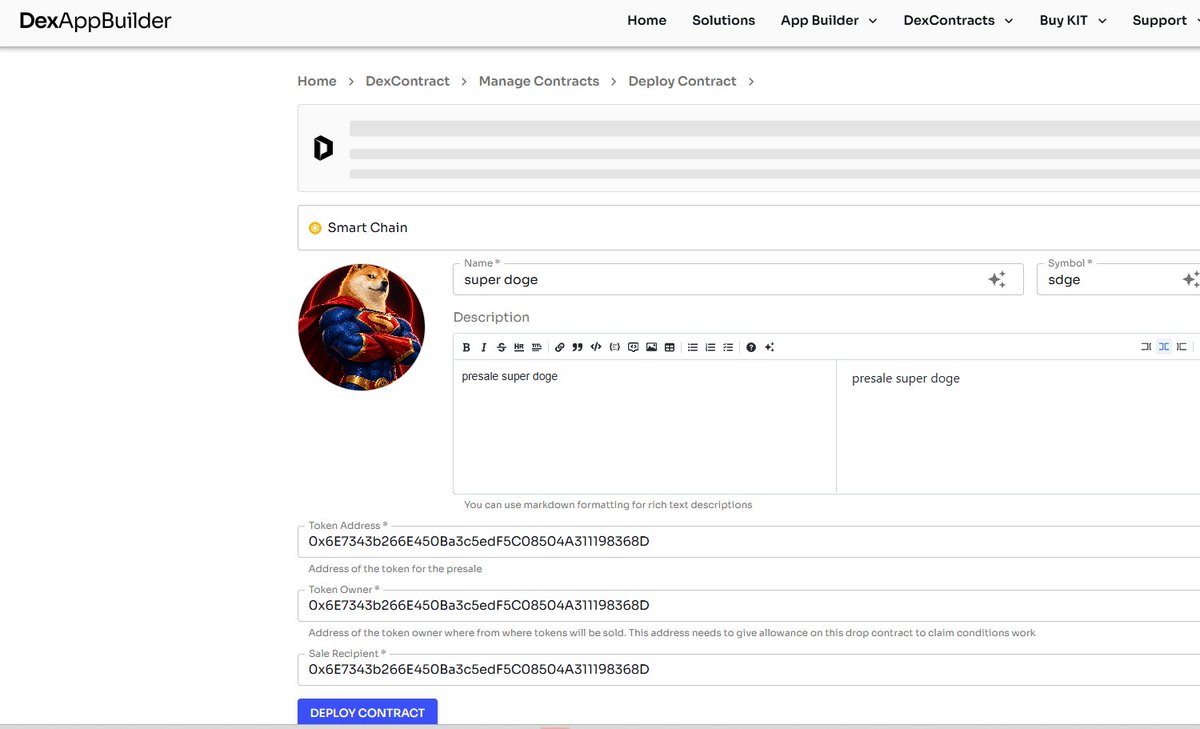Insert an ordered numbered list
The height and width of the screenshot is (729, 1200).
pyautogui.click(x=710, y=347)
